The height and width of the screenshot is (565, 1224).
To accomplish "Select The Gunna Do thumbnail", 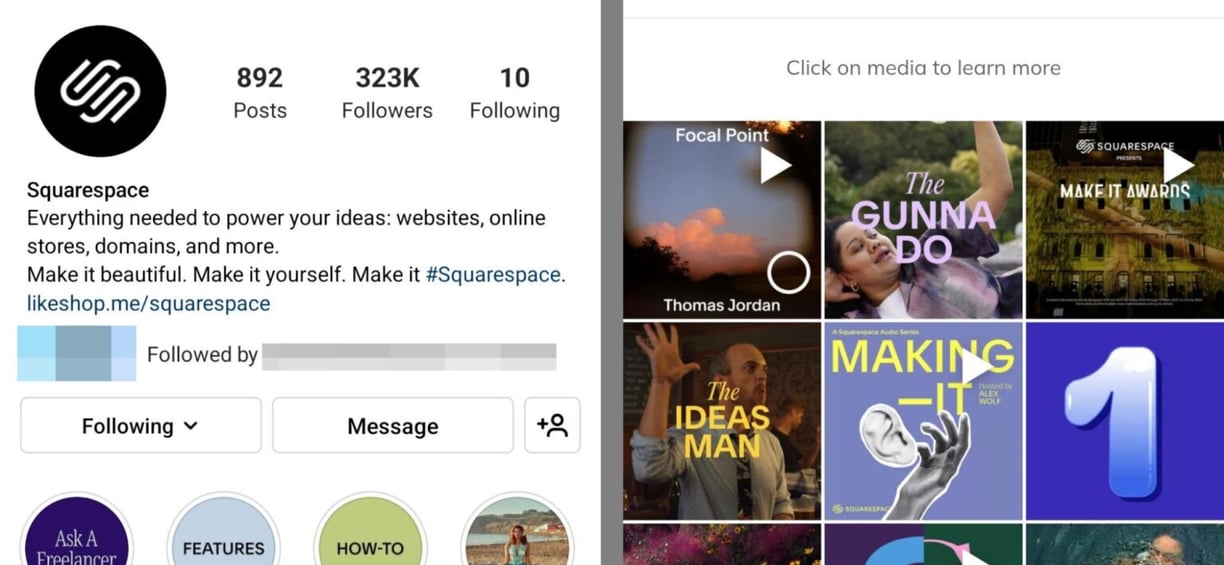I will click(x=923, y=220).
